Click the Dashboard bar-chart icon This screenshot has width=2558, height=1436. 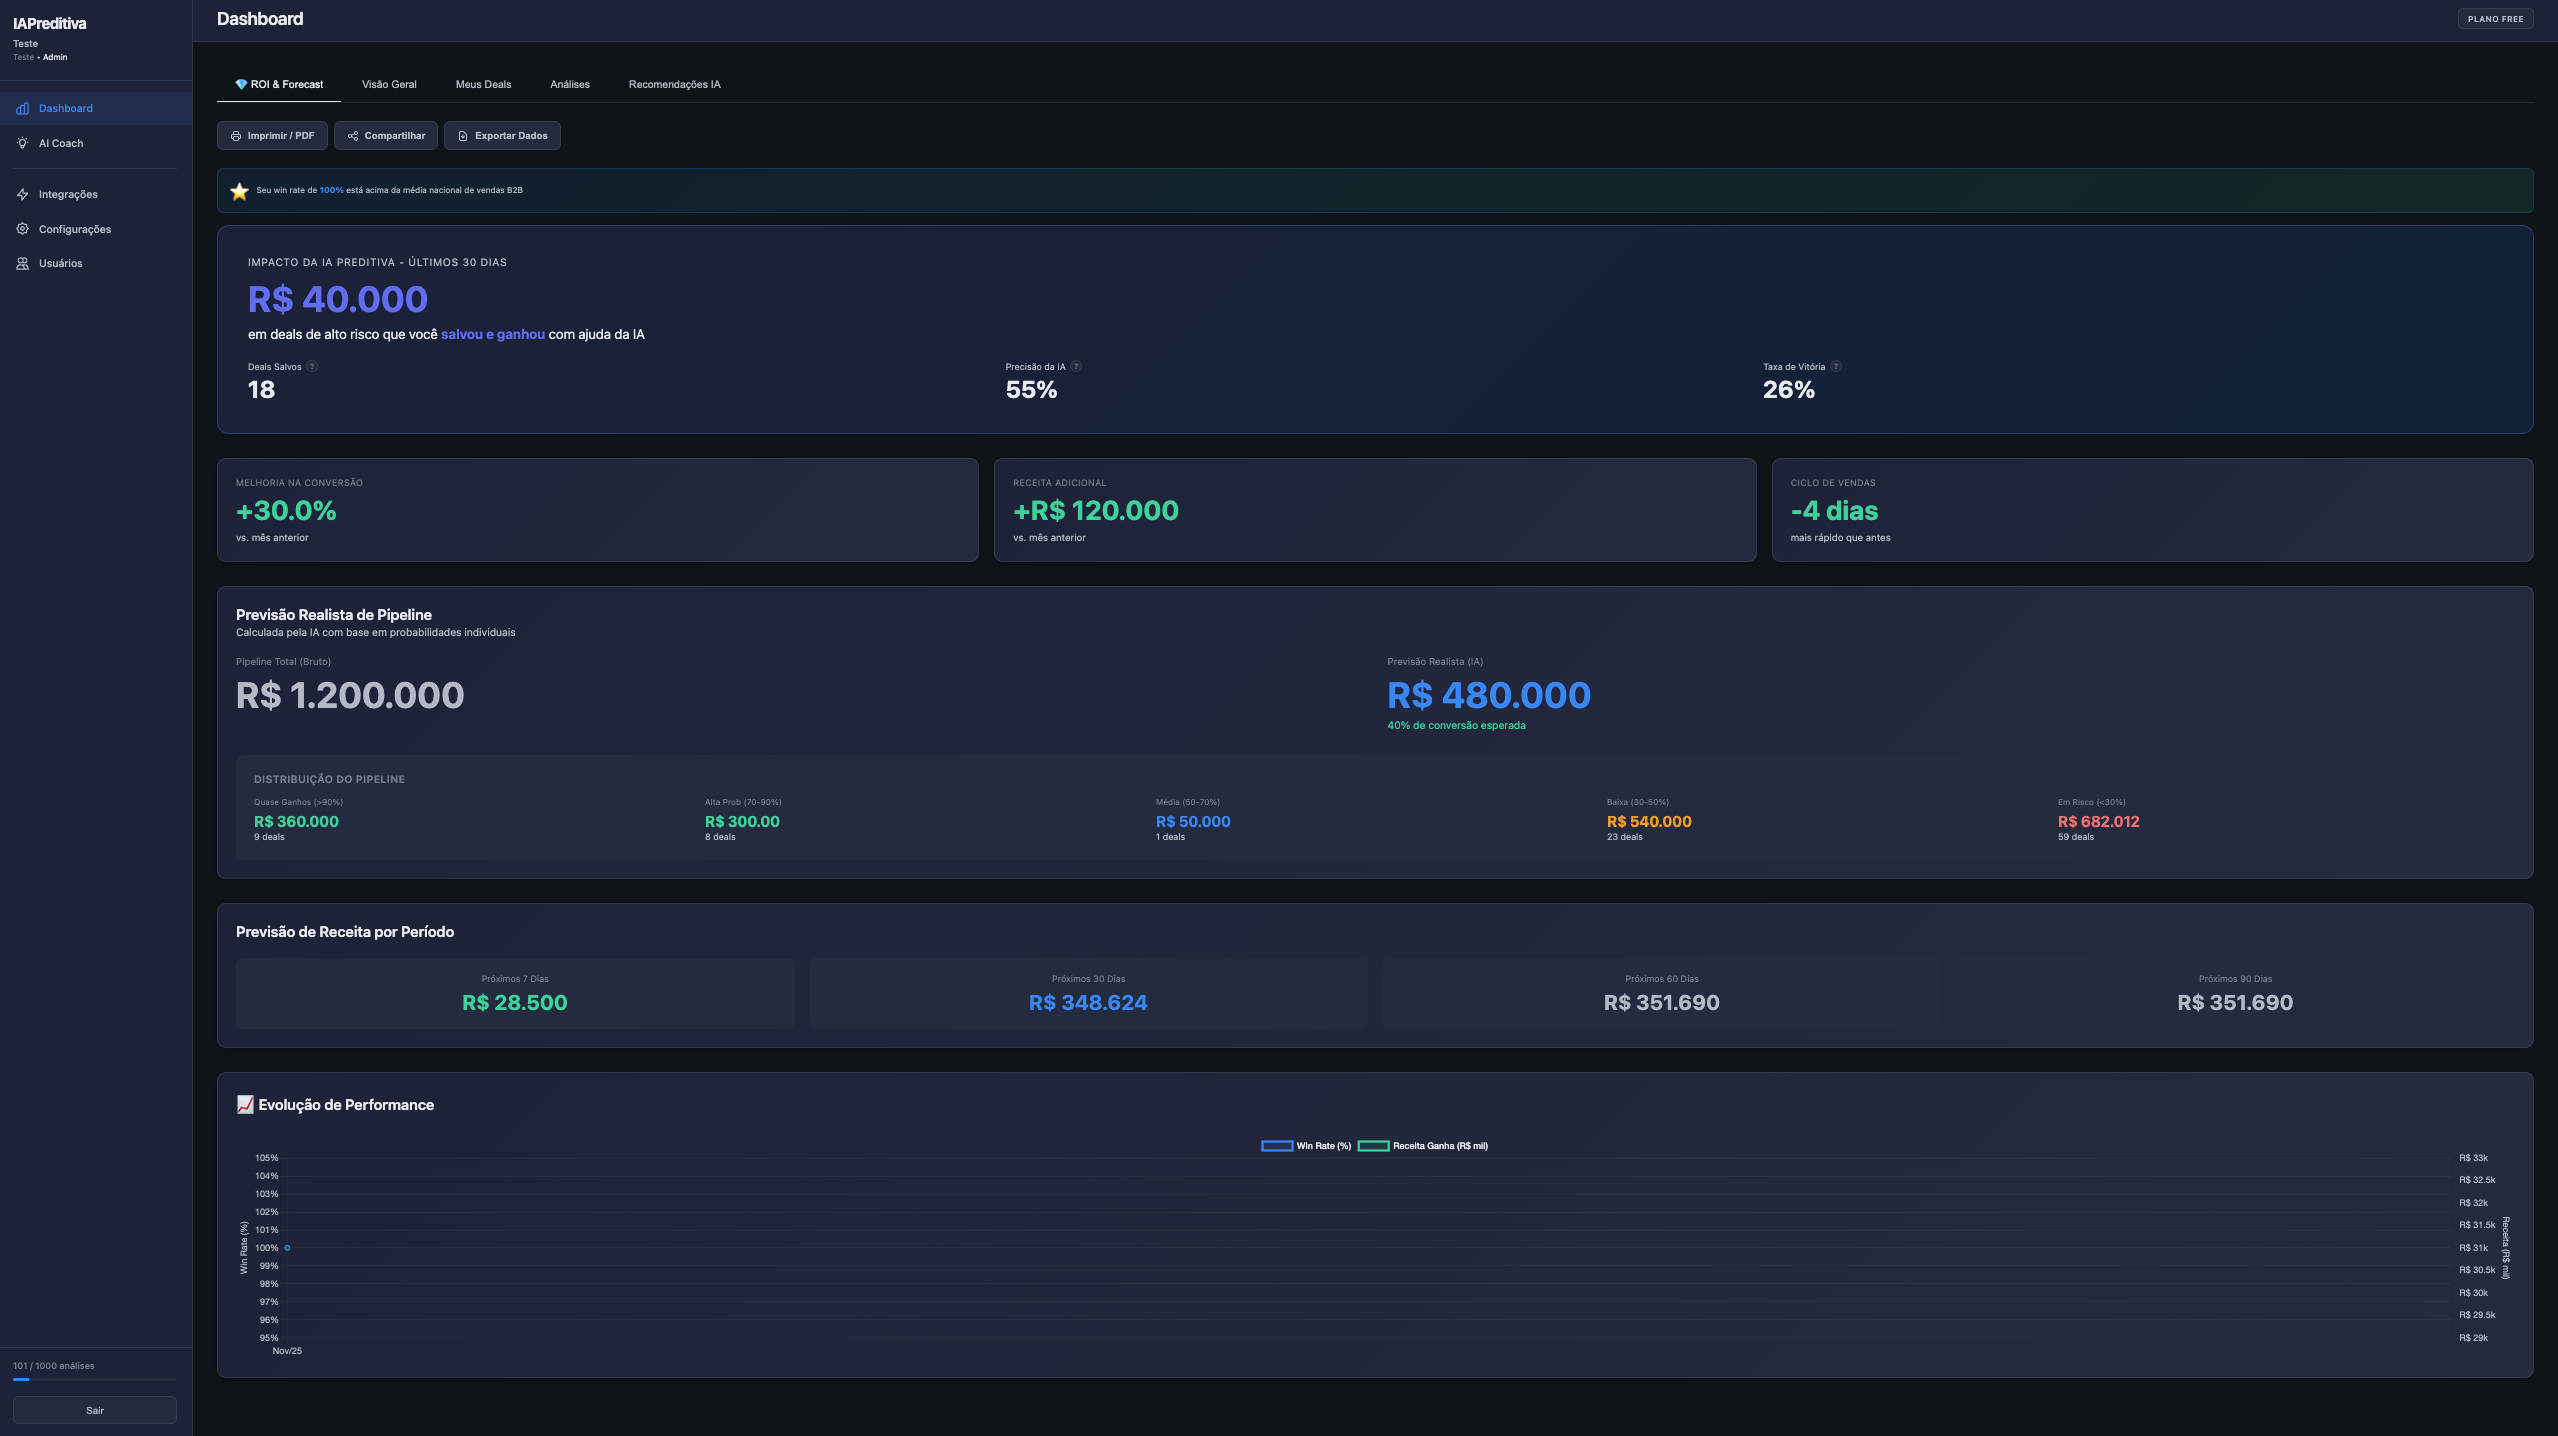(23, 108)
